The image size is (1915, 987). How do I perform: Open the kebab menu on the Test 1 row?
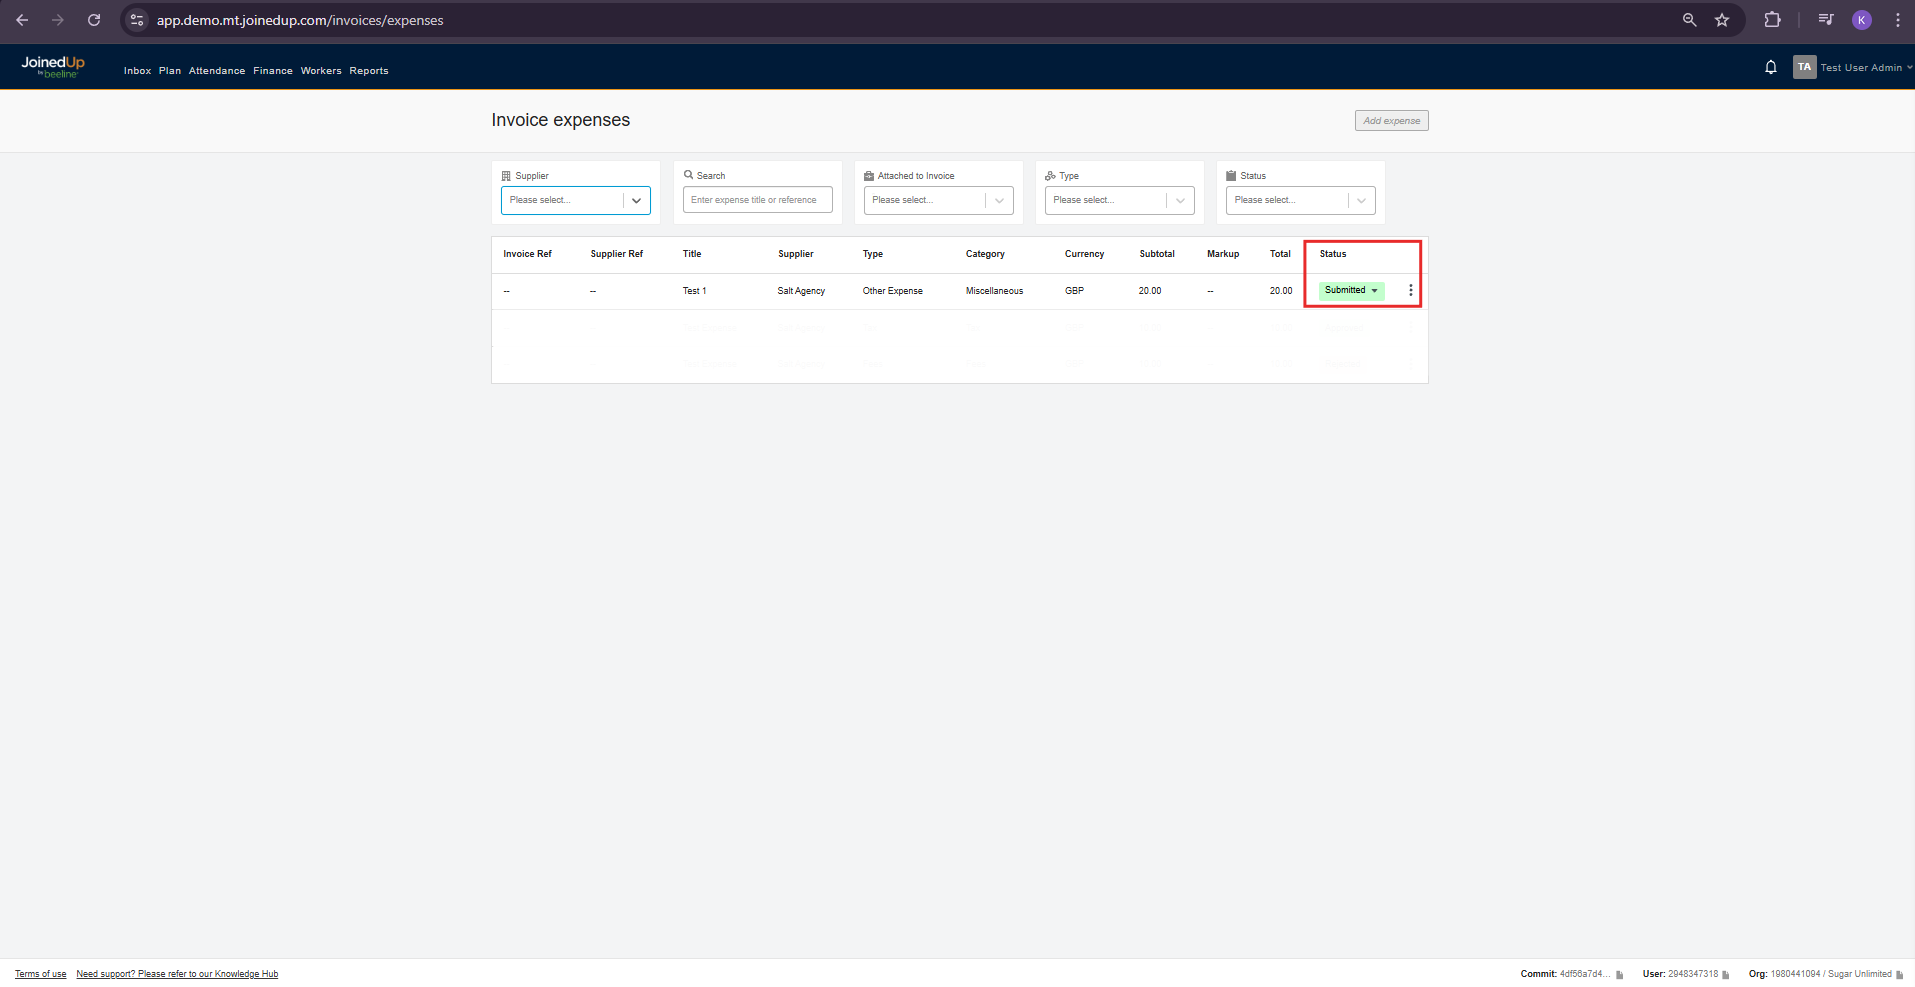tap(1410, 290)
